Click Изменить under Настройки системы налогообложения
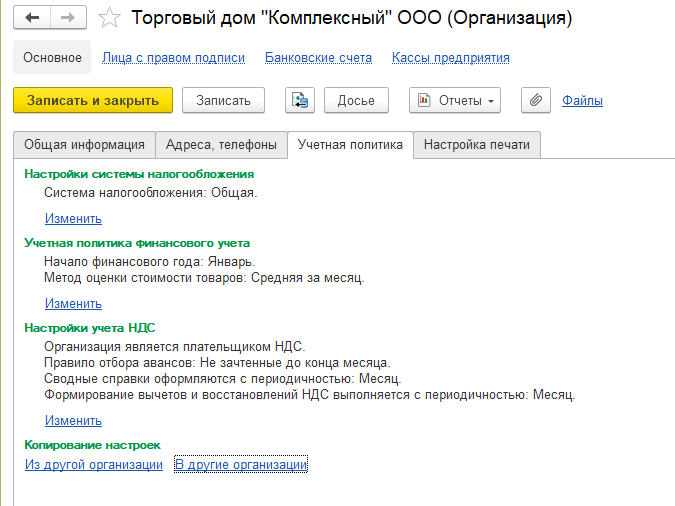This screenshot has height=506, width=675. click(74, 218)
